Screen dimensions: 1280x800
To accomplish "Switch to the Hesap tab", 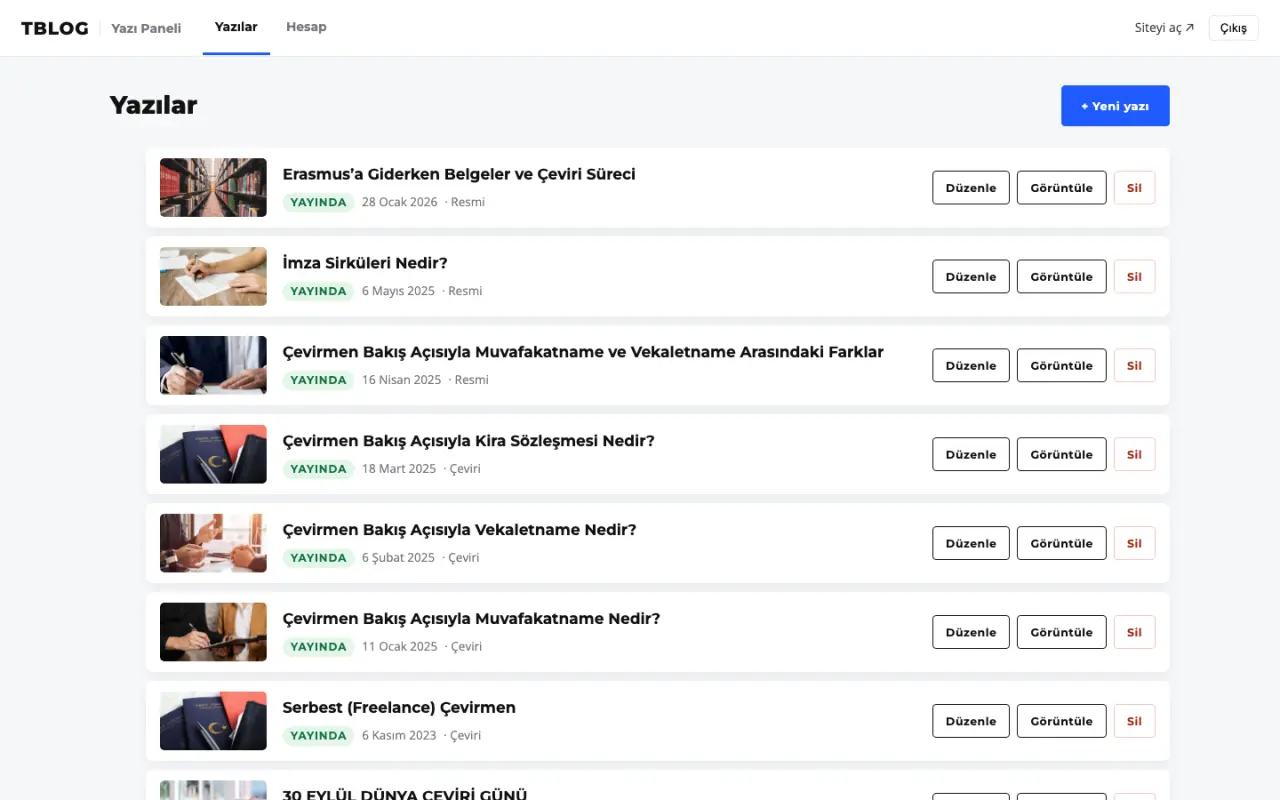I will (x=306, y=27).
